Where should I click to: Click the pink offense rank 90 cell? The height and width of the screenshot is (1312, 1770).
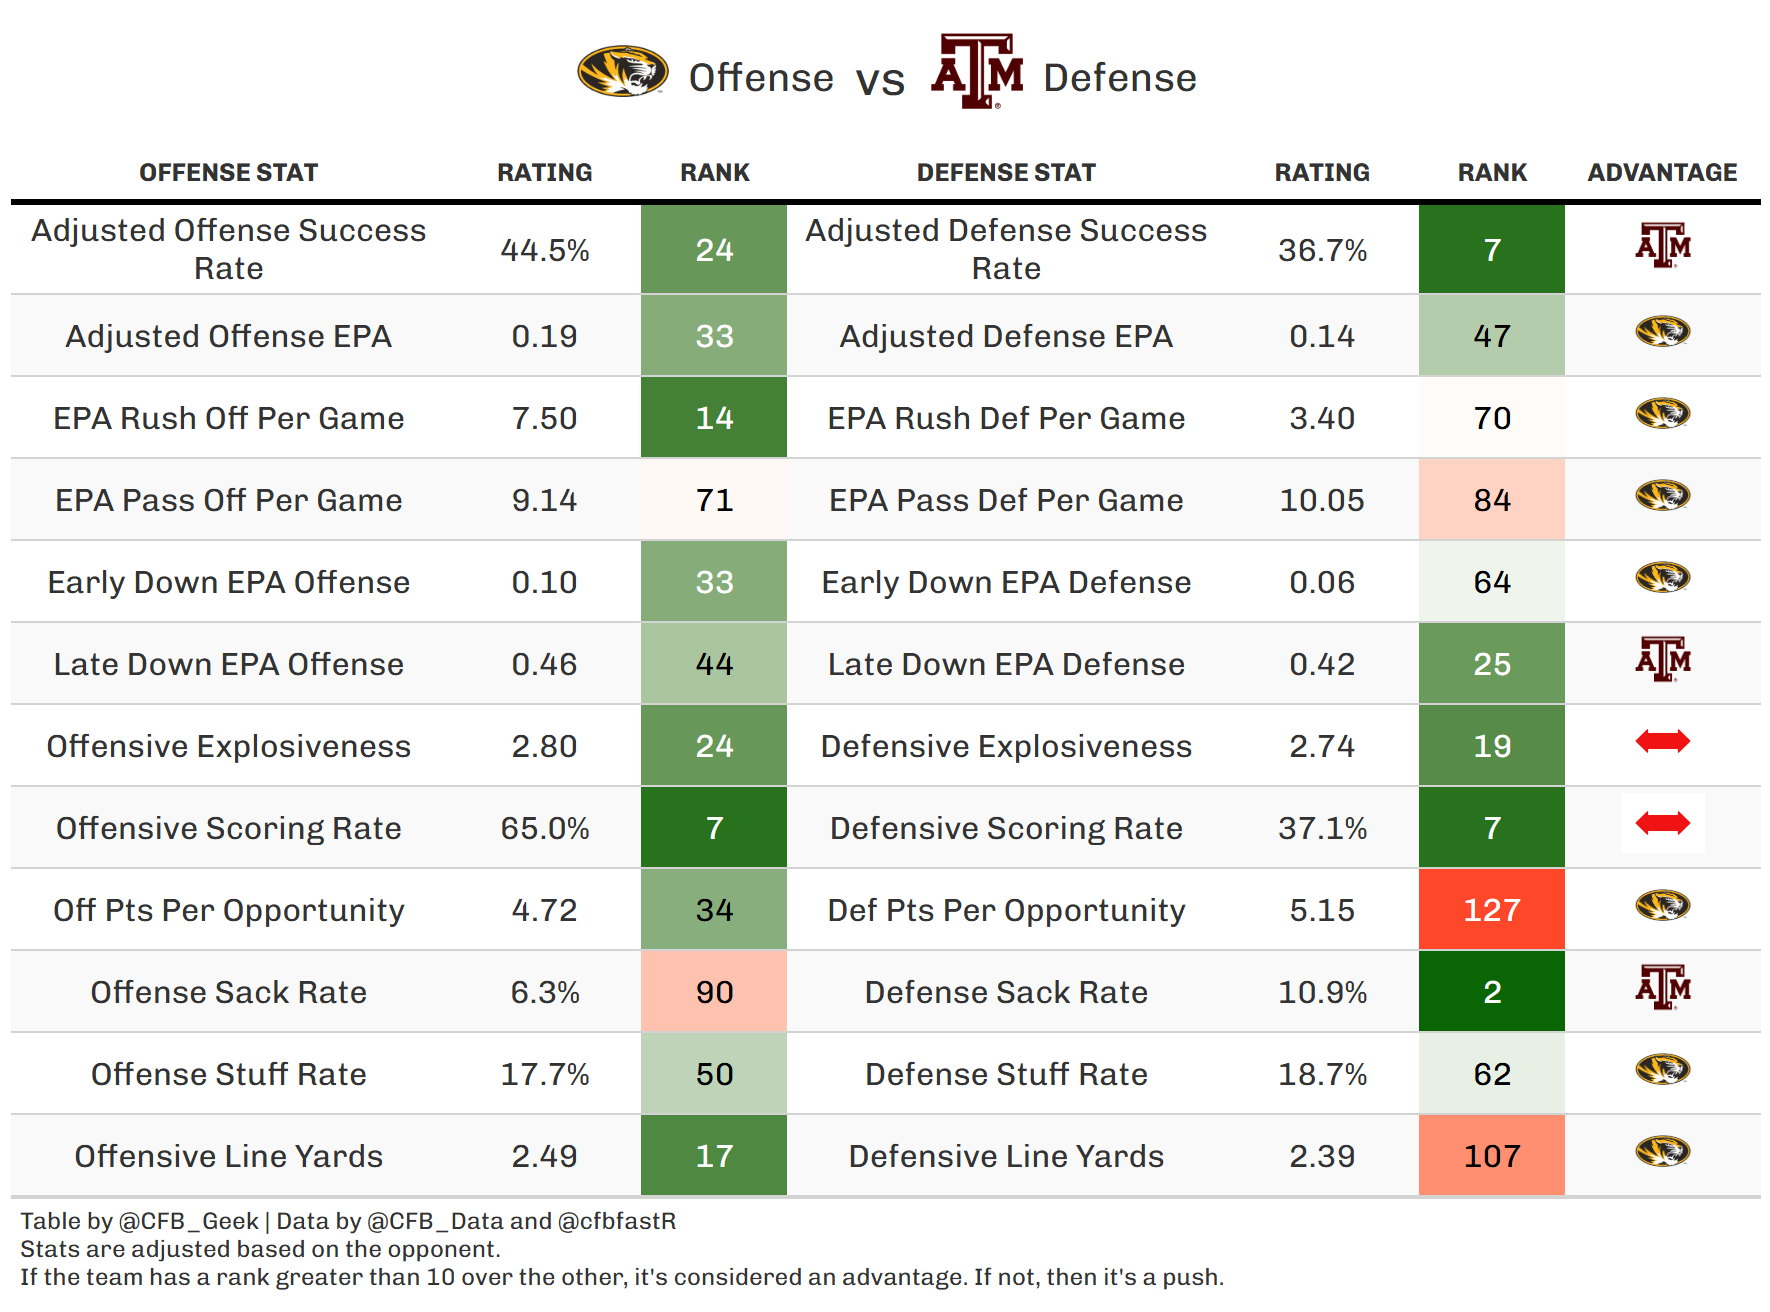coord(714,992)
